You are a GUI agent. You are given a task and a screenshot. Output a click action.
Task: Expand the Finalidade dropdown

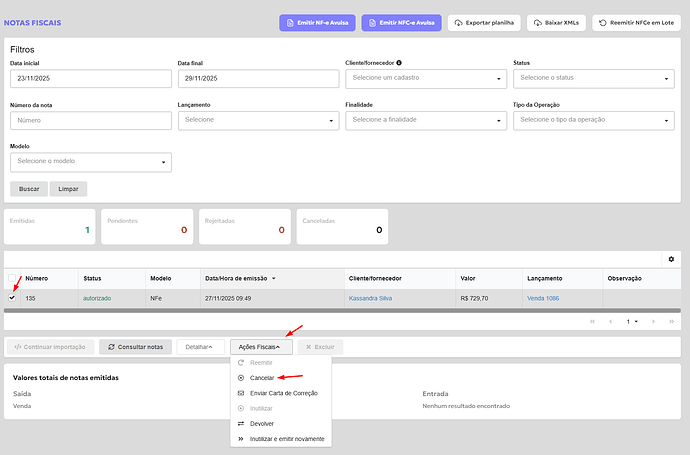point(425,120)
